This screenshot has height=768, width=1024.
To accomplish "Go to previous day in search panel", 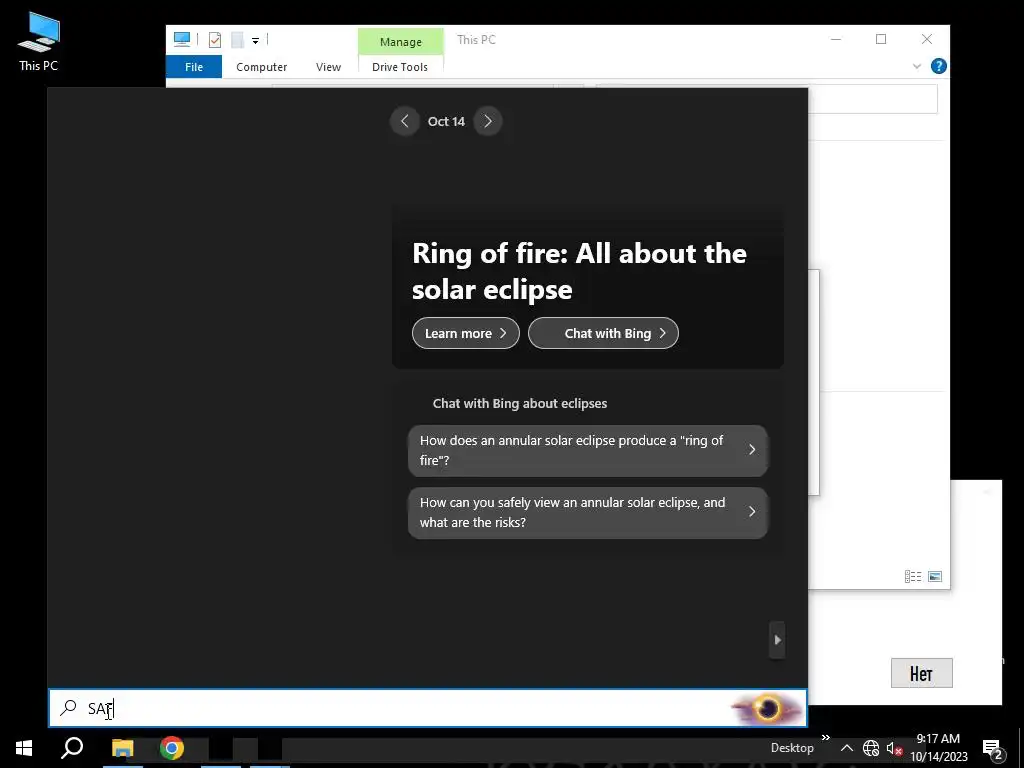I will pyautogui.click(x=404, y=121).
